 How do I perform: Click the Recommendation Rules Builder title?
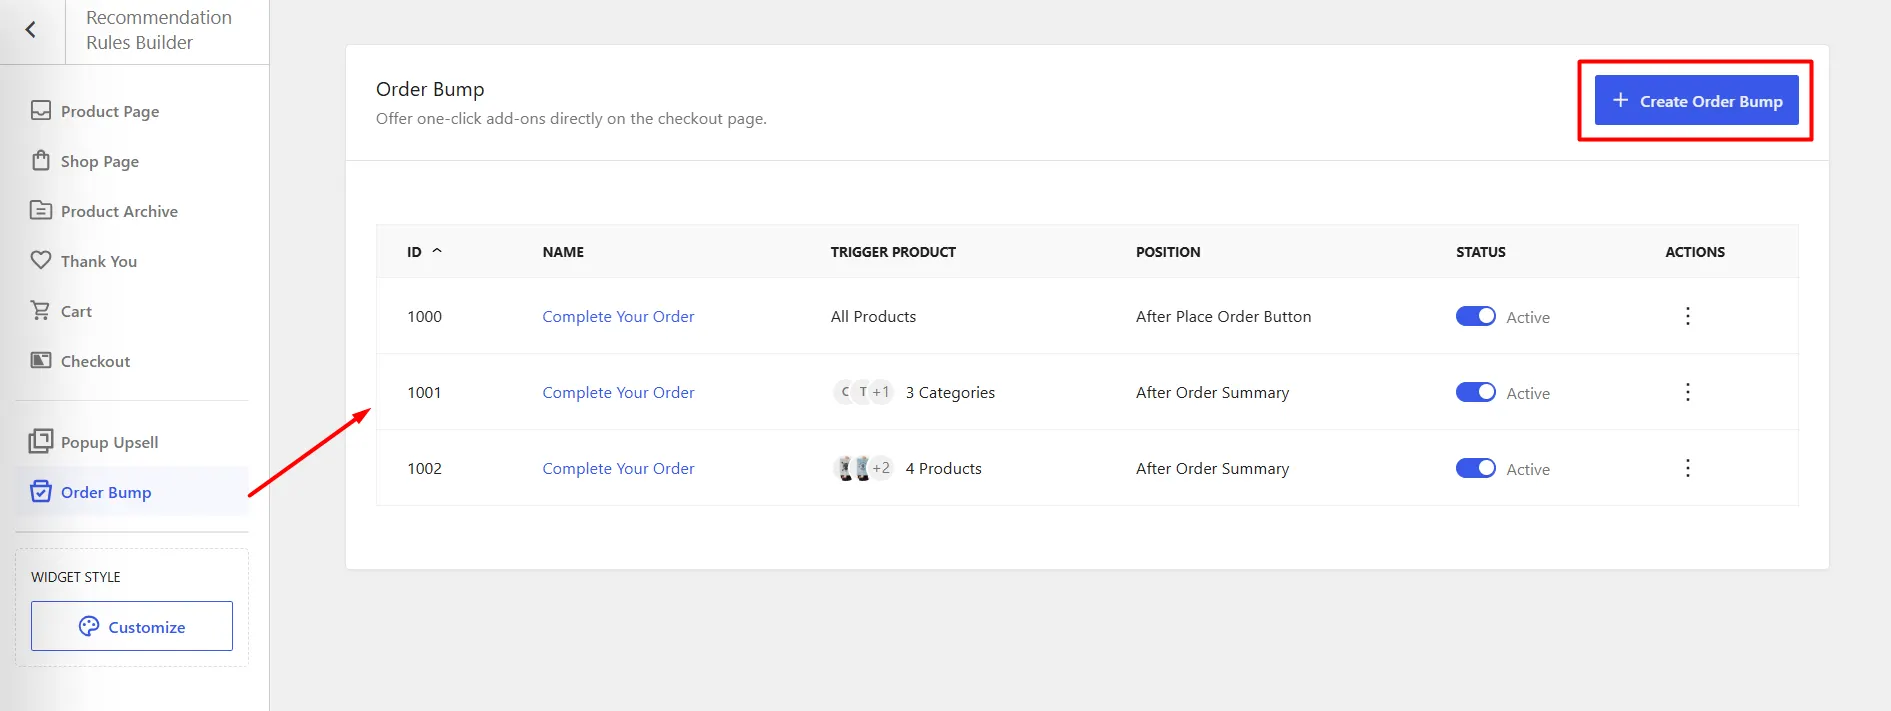point(159,30)
